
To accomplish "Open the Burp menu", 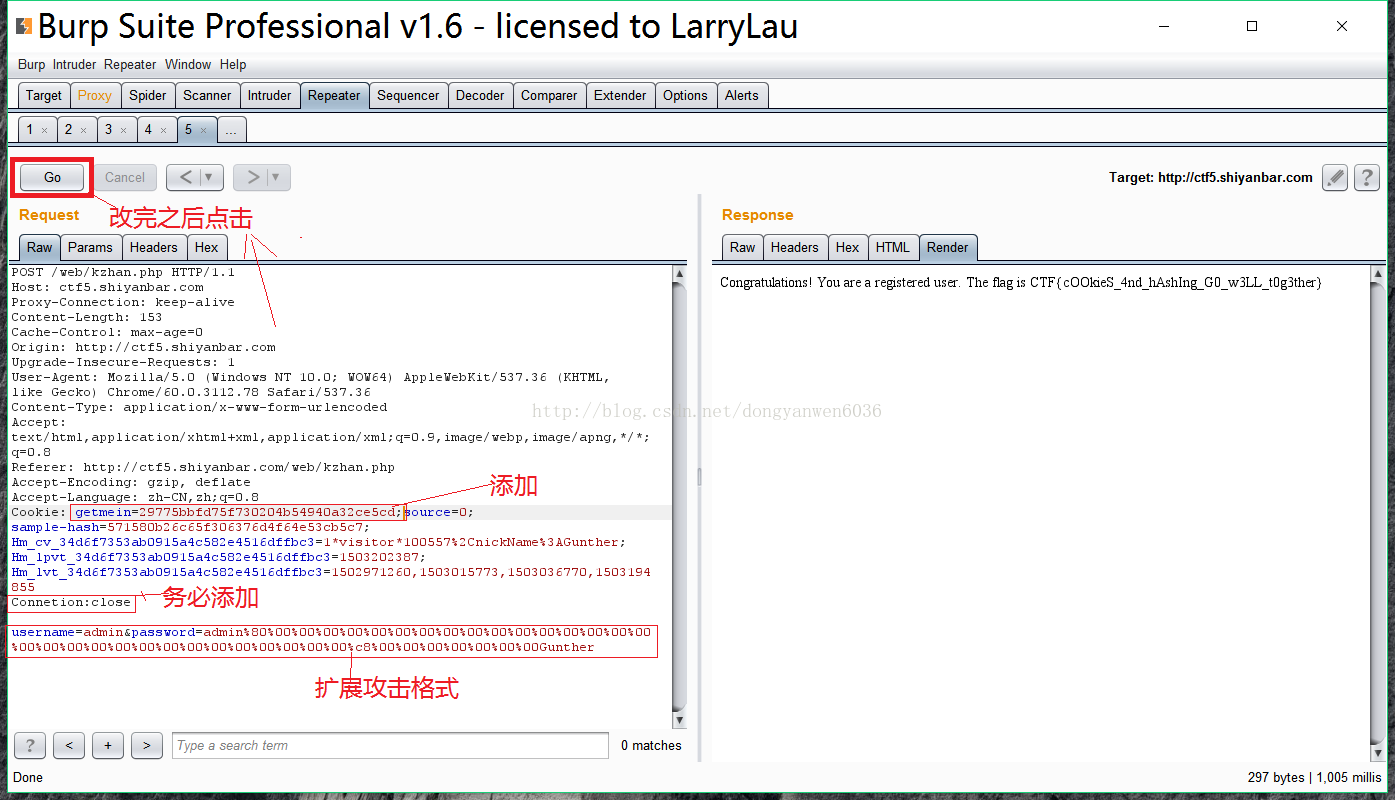I will (x=32, y=64).
